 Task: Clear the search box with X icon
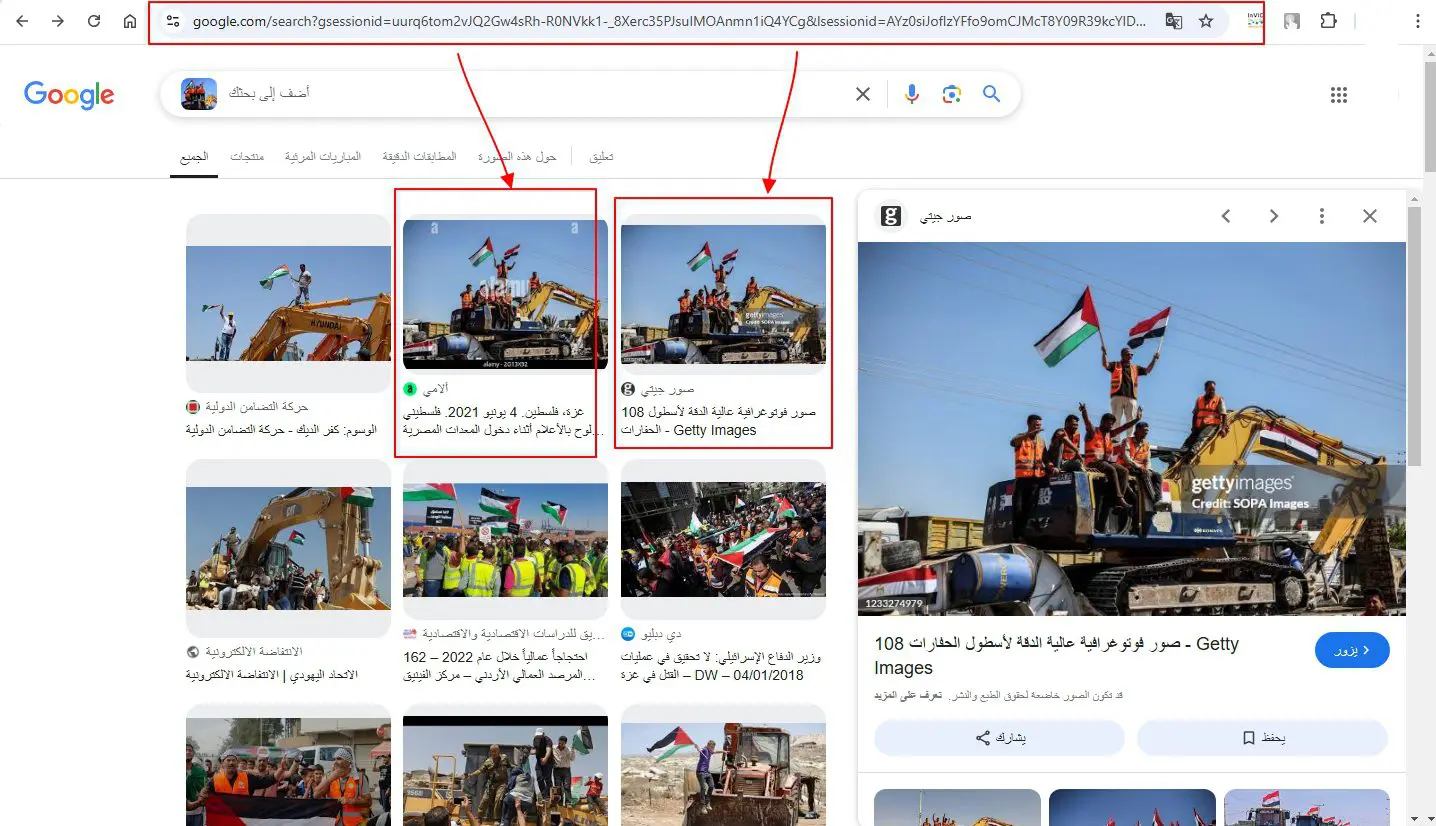pos(863,94)
